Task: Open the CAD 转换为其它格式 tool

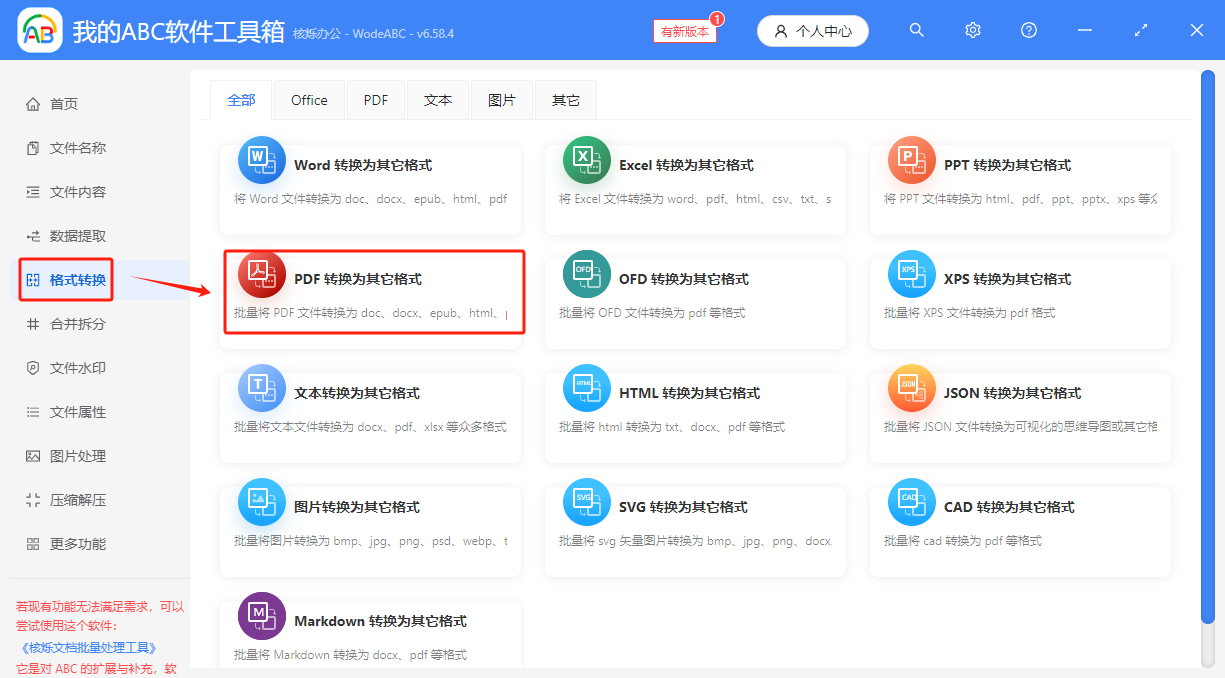Action: (x=911, y=502)
